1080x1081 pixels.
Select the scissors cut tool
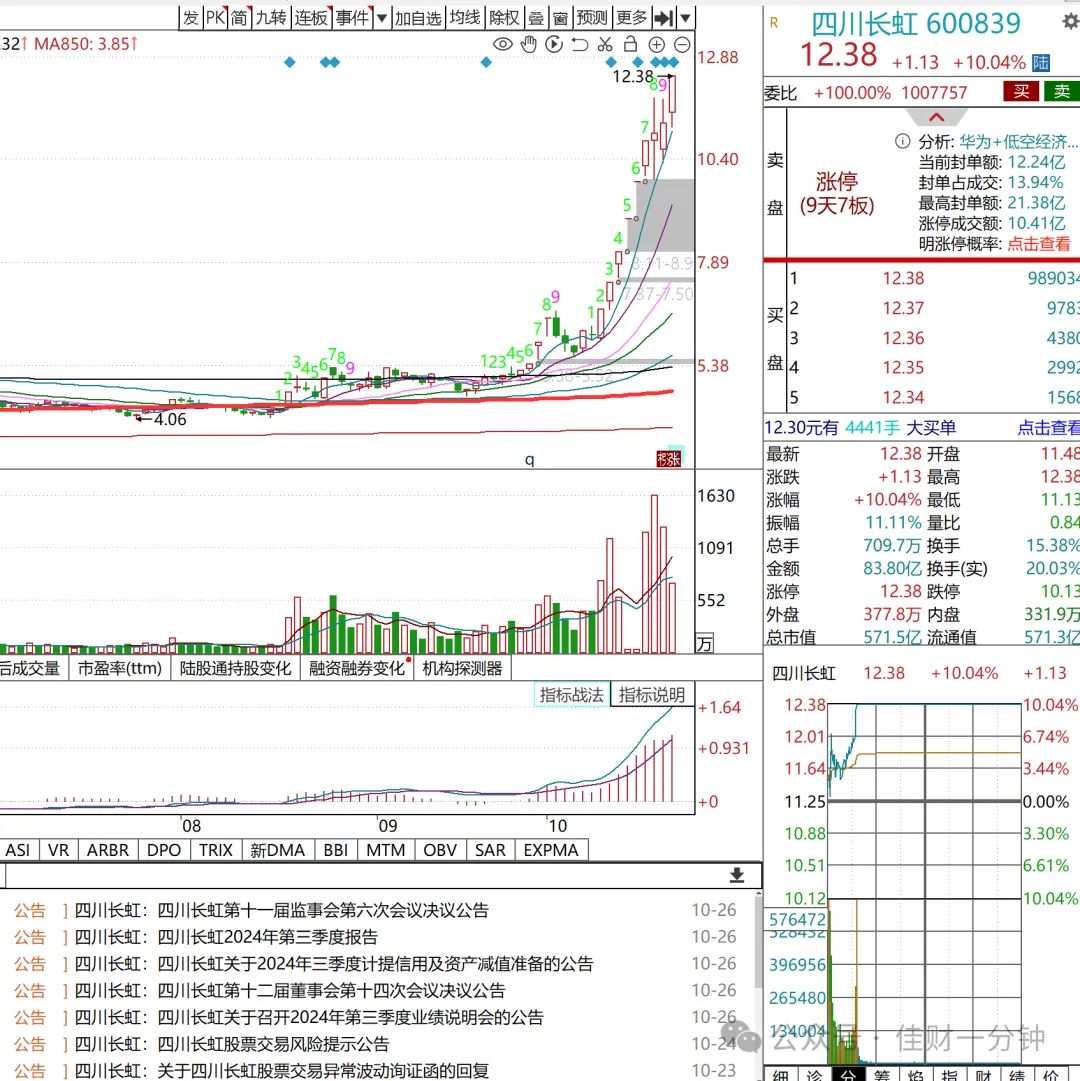click(605, 44)
